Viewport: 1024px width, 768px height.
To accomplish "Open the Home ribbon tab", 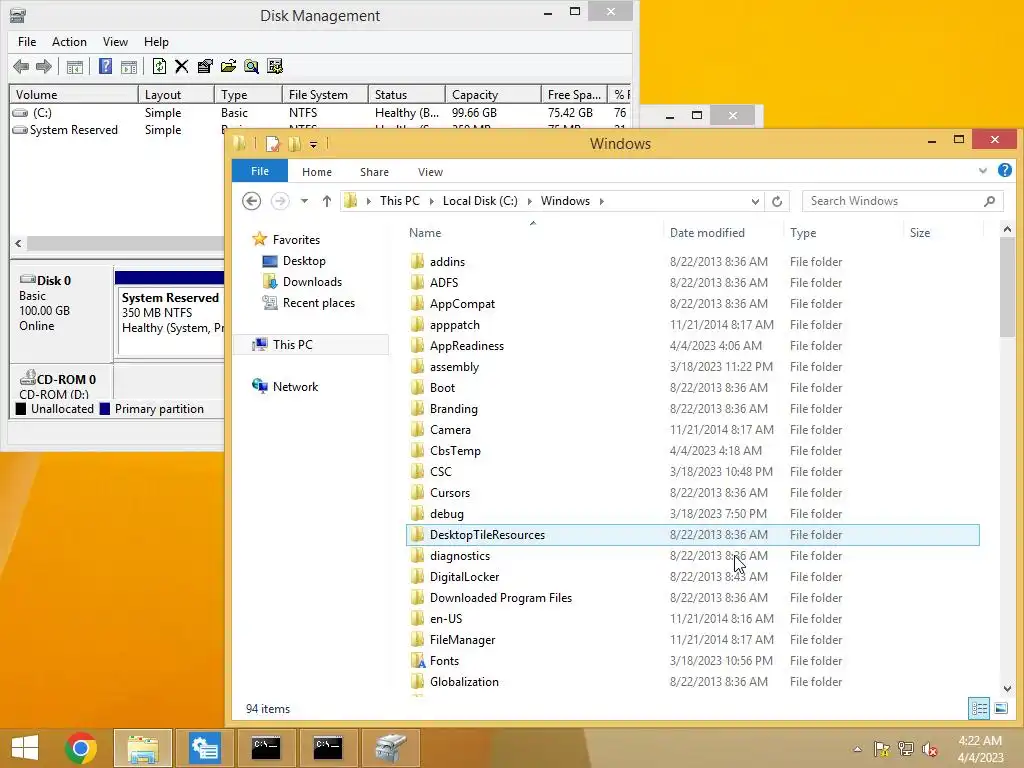I will click(317, 172).
